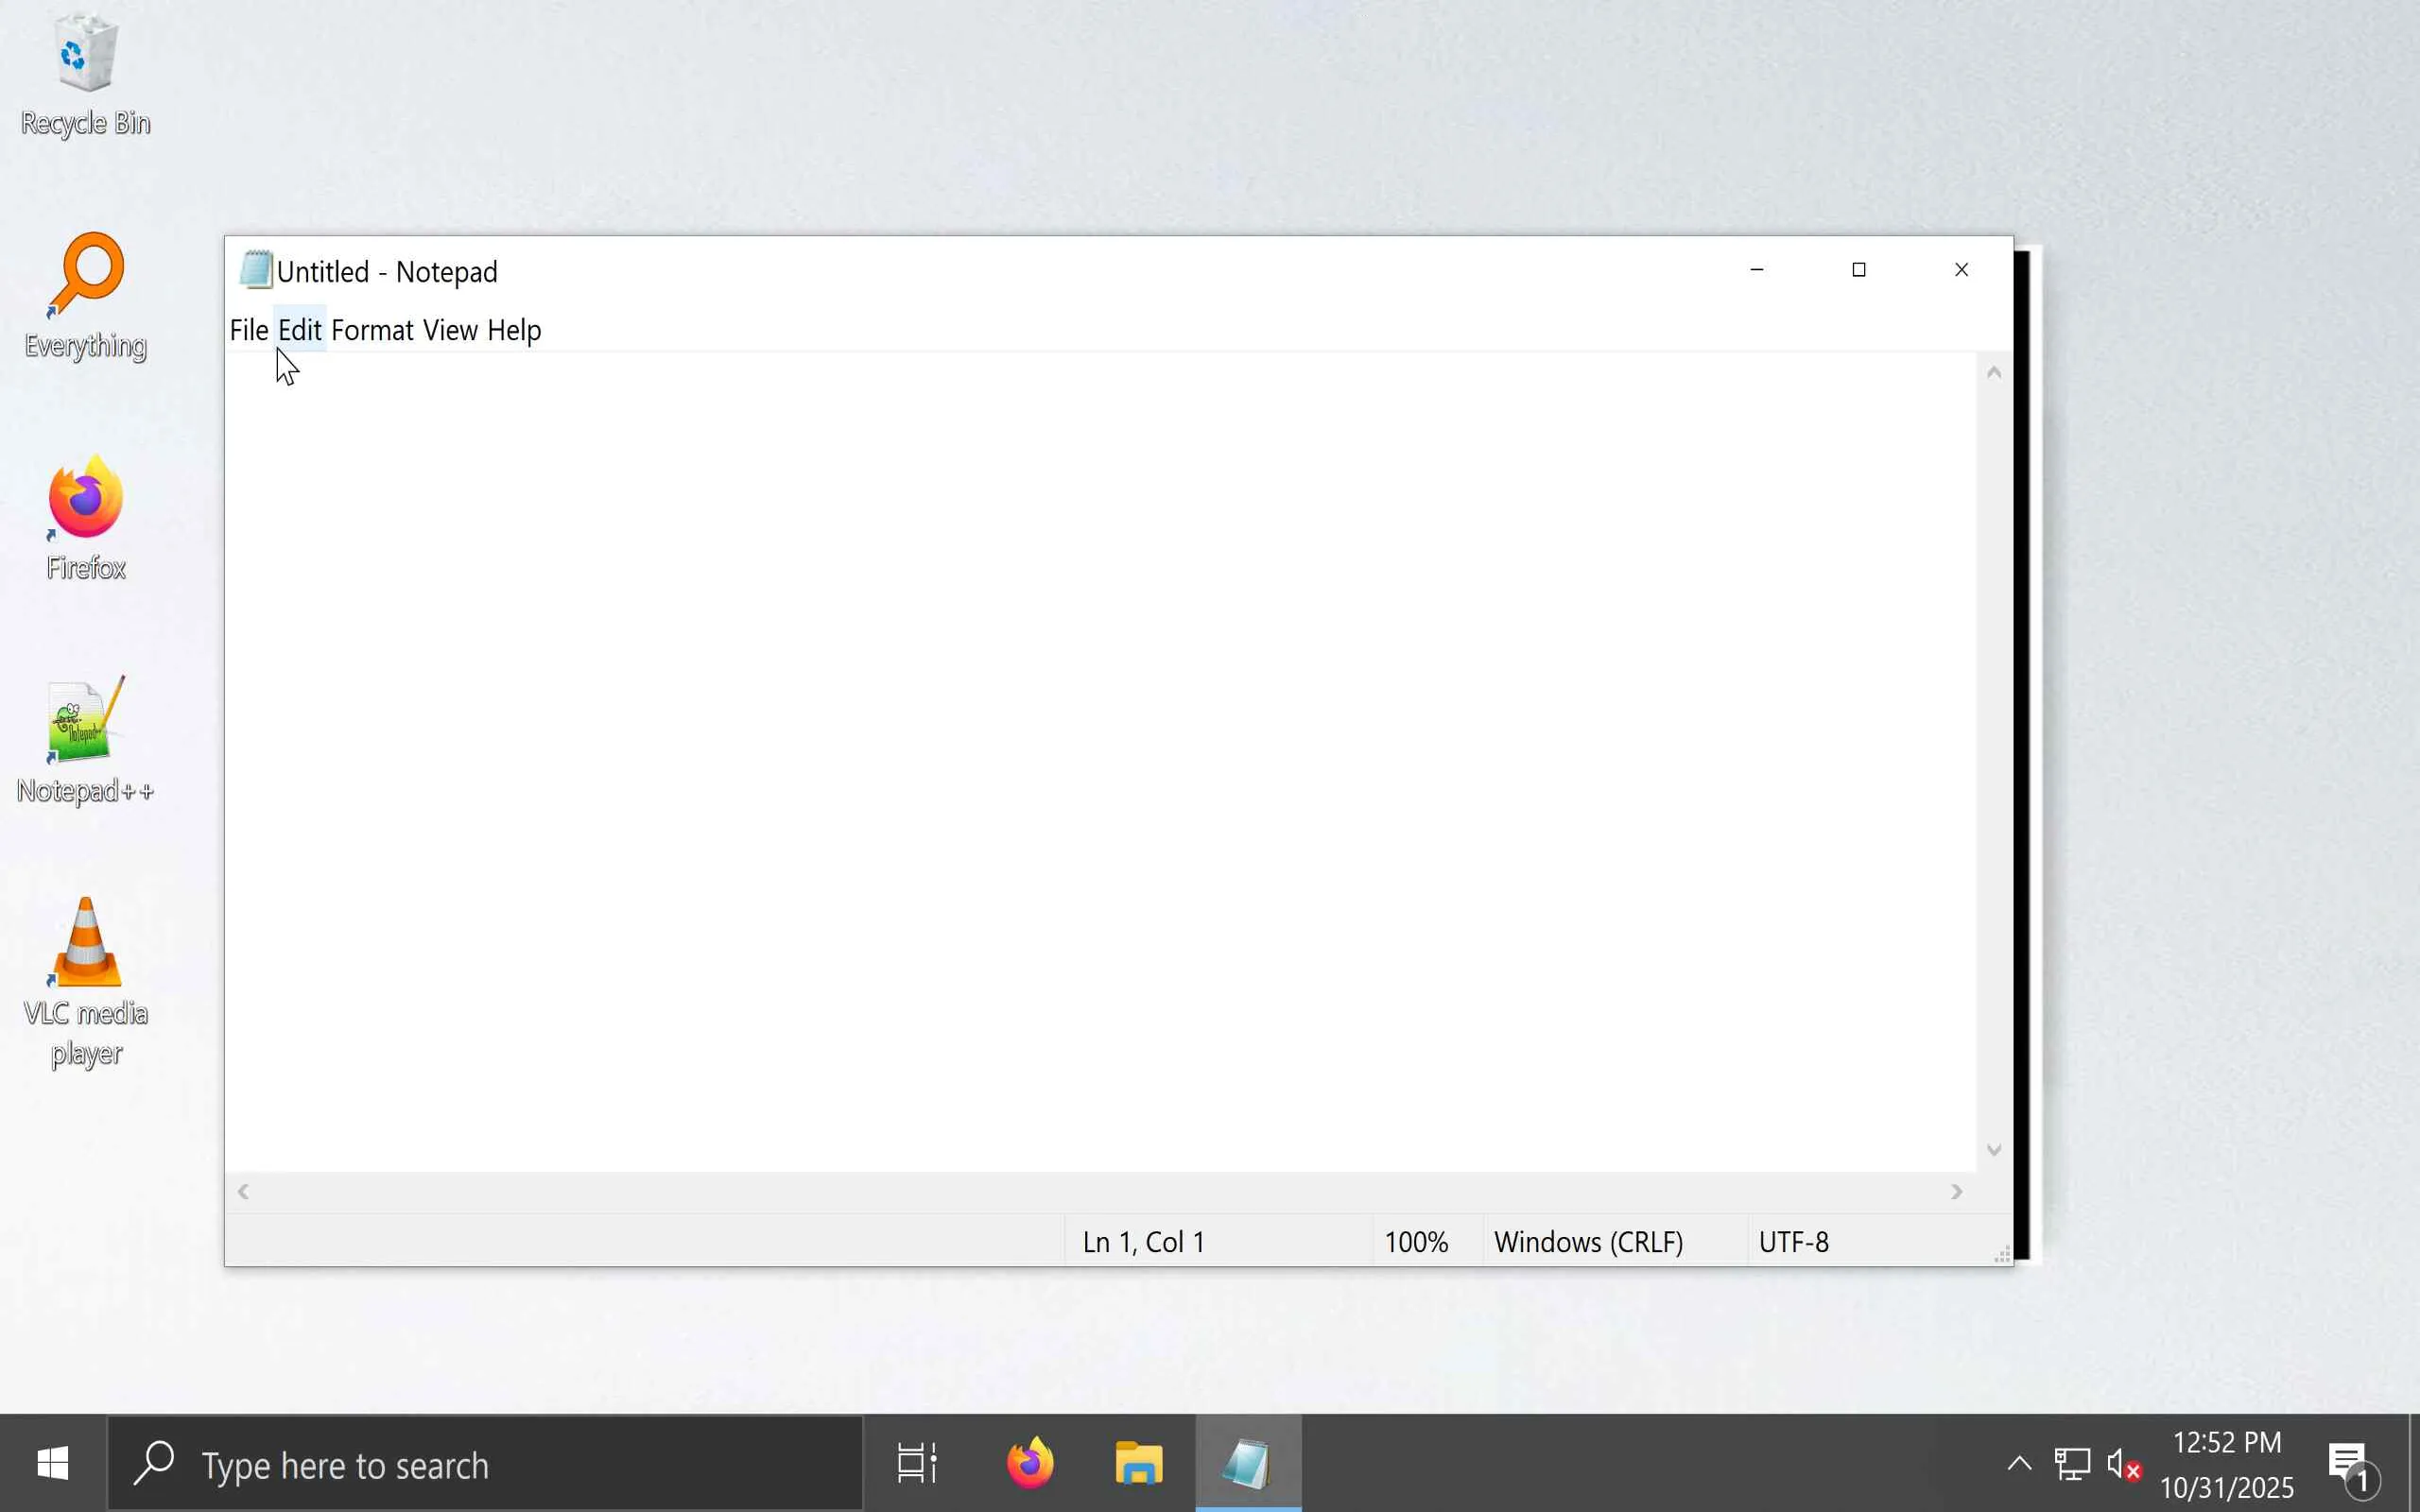The height and width of the screenshot is (1512, 2420).
Task: Select the Everything search desktop icon
Action: coord(85,295)
